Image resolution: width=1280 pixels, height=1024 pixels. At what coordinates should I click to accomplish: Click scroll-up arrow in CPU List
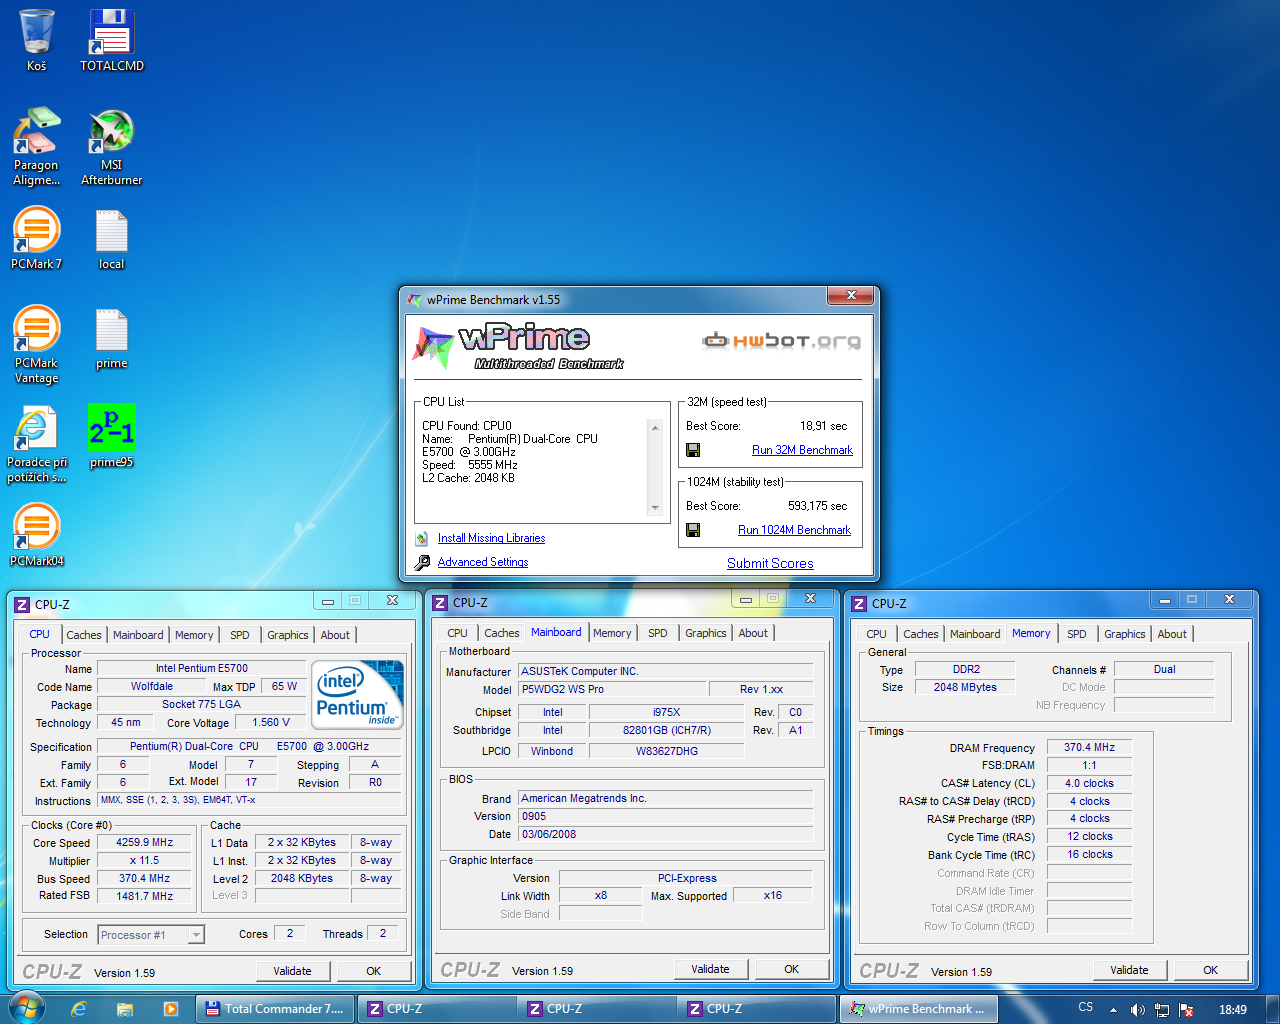pyautogui.click(x=655, y=427)
